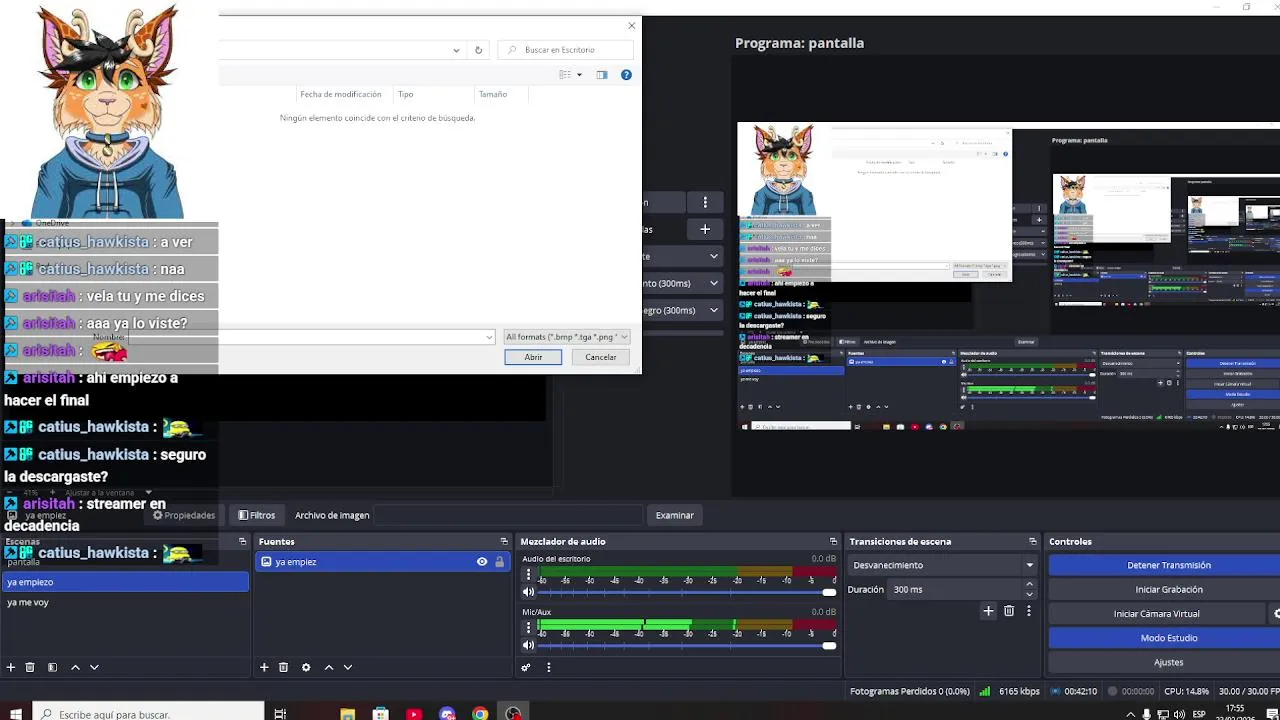Open scene filters icon in the Escenas toolbar
This screenshot has height=720, width=1280.
(52, 667)
